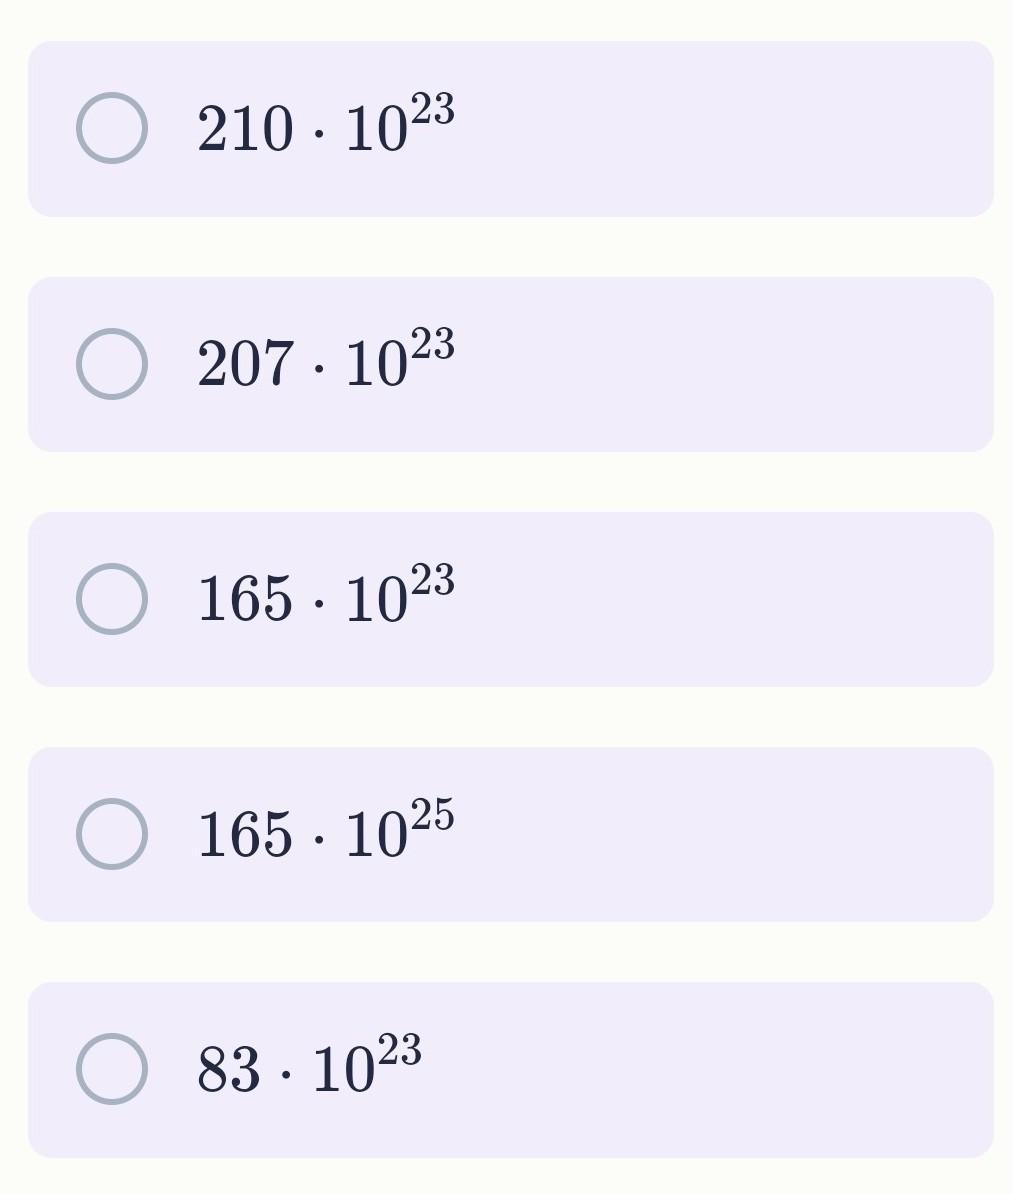1013x1194 pixels.
Task: Click the answer text 83 · 10²³
Action: (309, 1068)
